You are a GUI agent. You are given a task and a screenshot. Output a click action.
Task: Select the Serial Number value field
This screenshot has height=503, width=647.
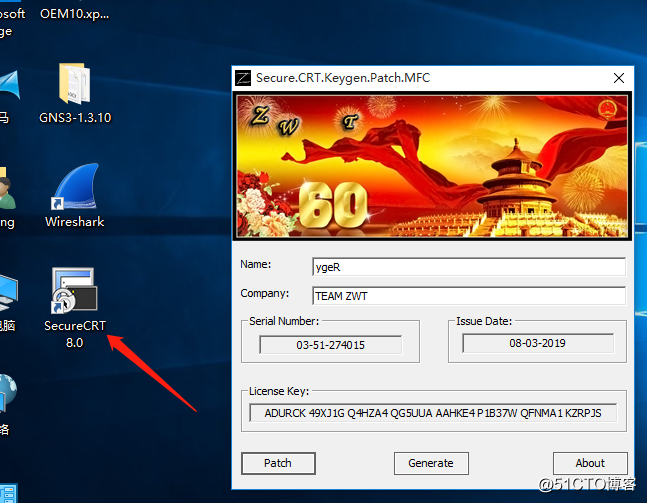tap(331, 345)
